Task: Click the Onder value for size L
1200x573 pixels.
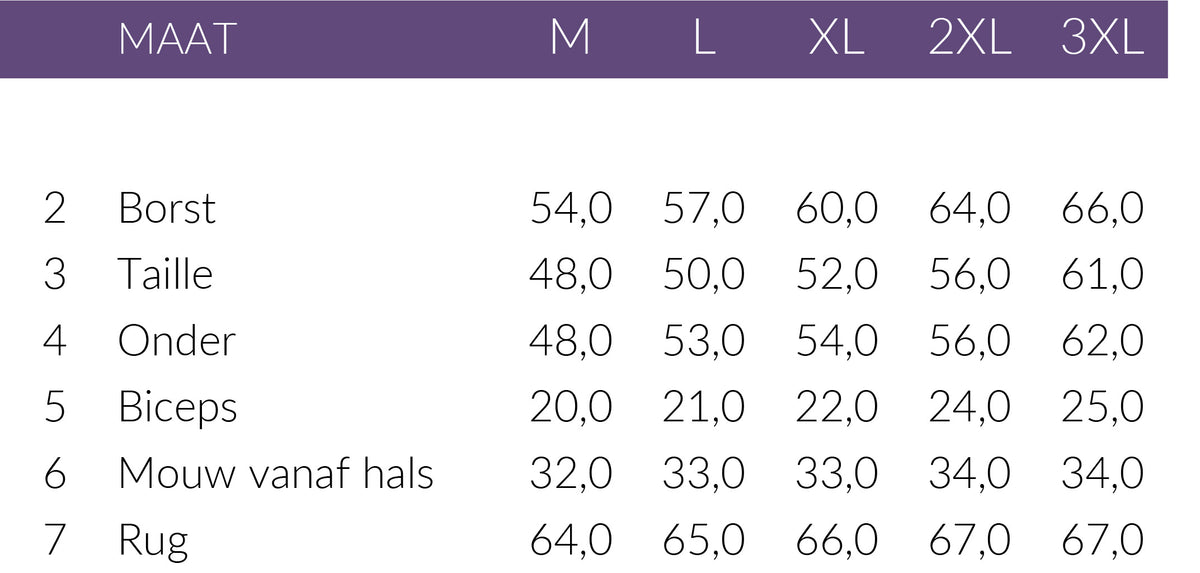Action: [x=704, y=341]
